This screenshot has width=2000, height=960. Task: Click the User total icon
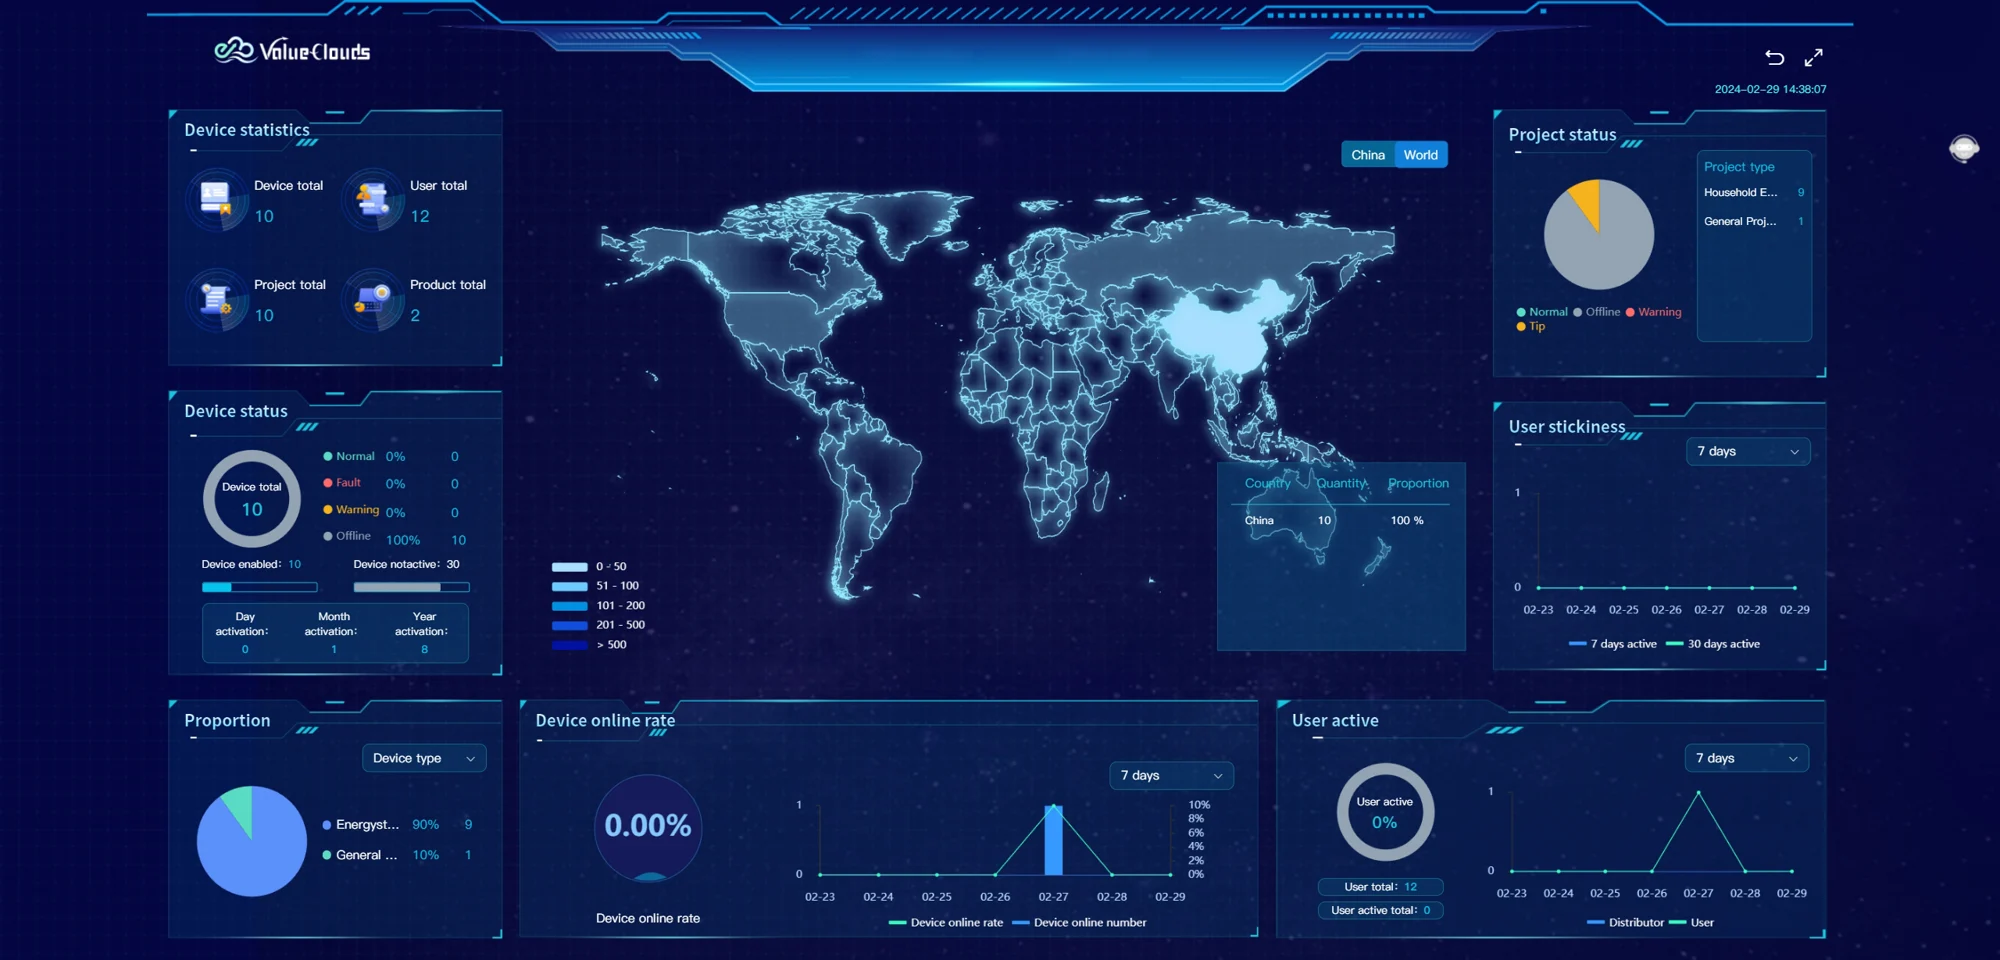click(373, 200)
